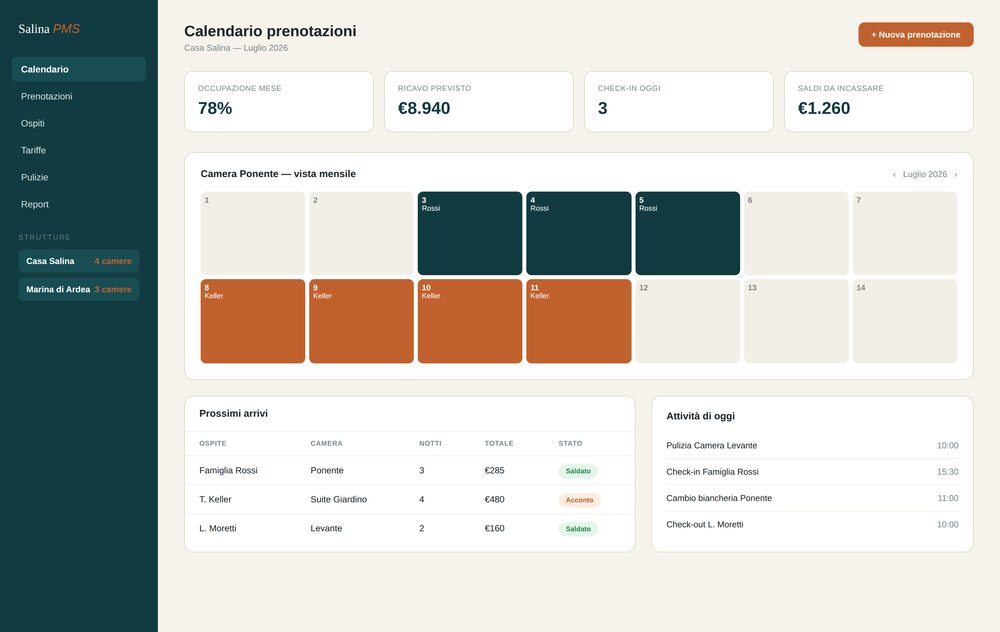Viewport: 1000px width, 632px height.
Task: Open Keller booking on day 11
Action: 578,321
